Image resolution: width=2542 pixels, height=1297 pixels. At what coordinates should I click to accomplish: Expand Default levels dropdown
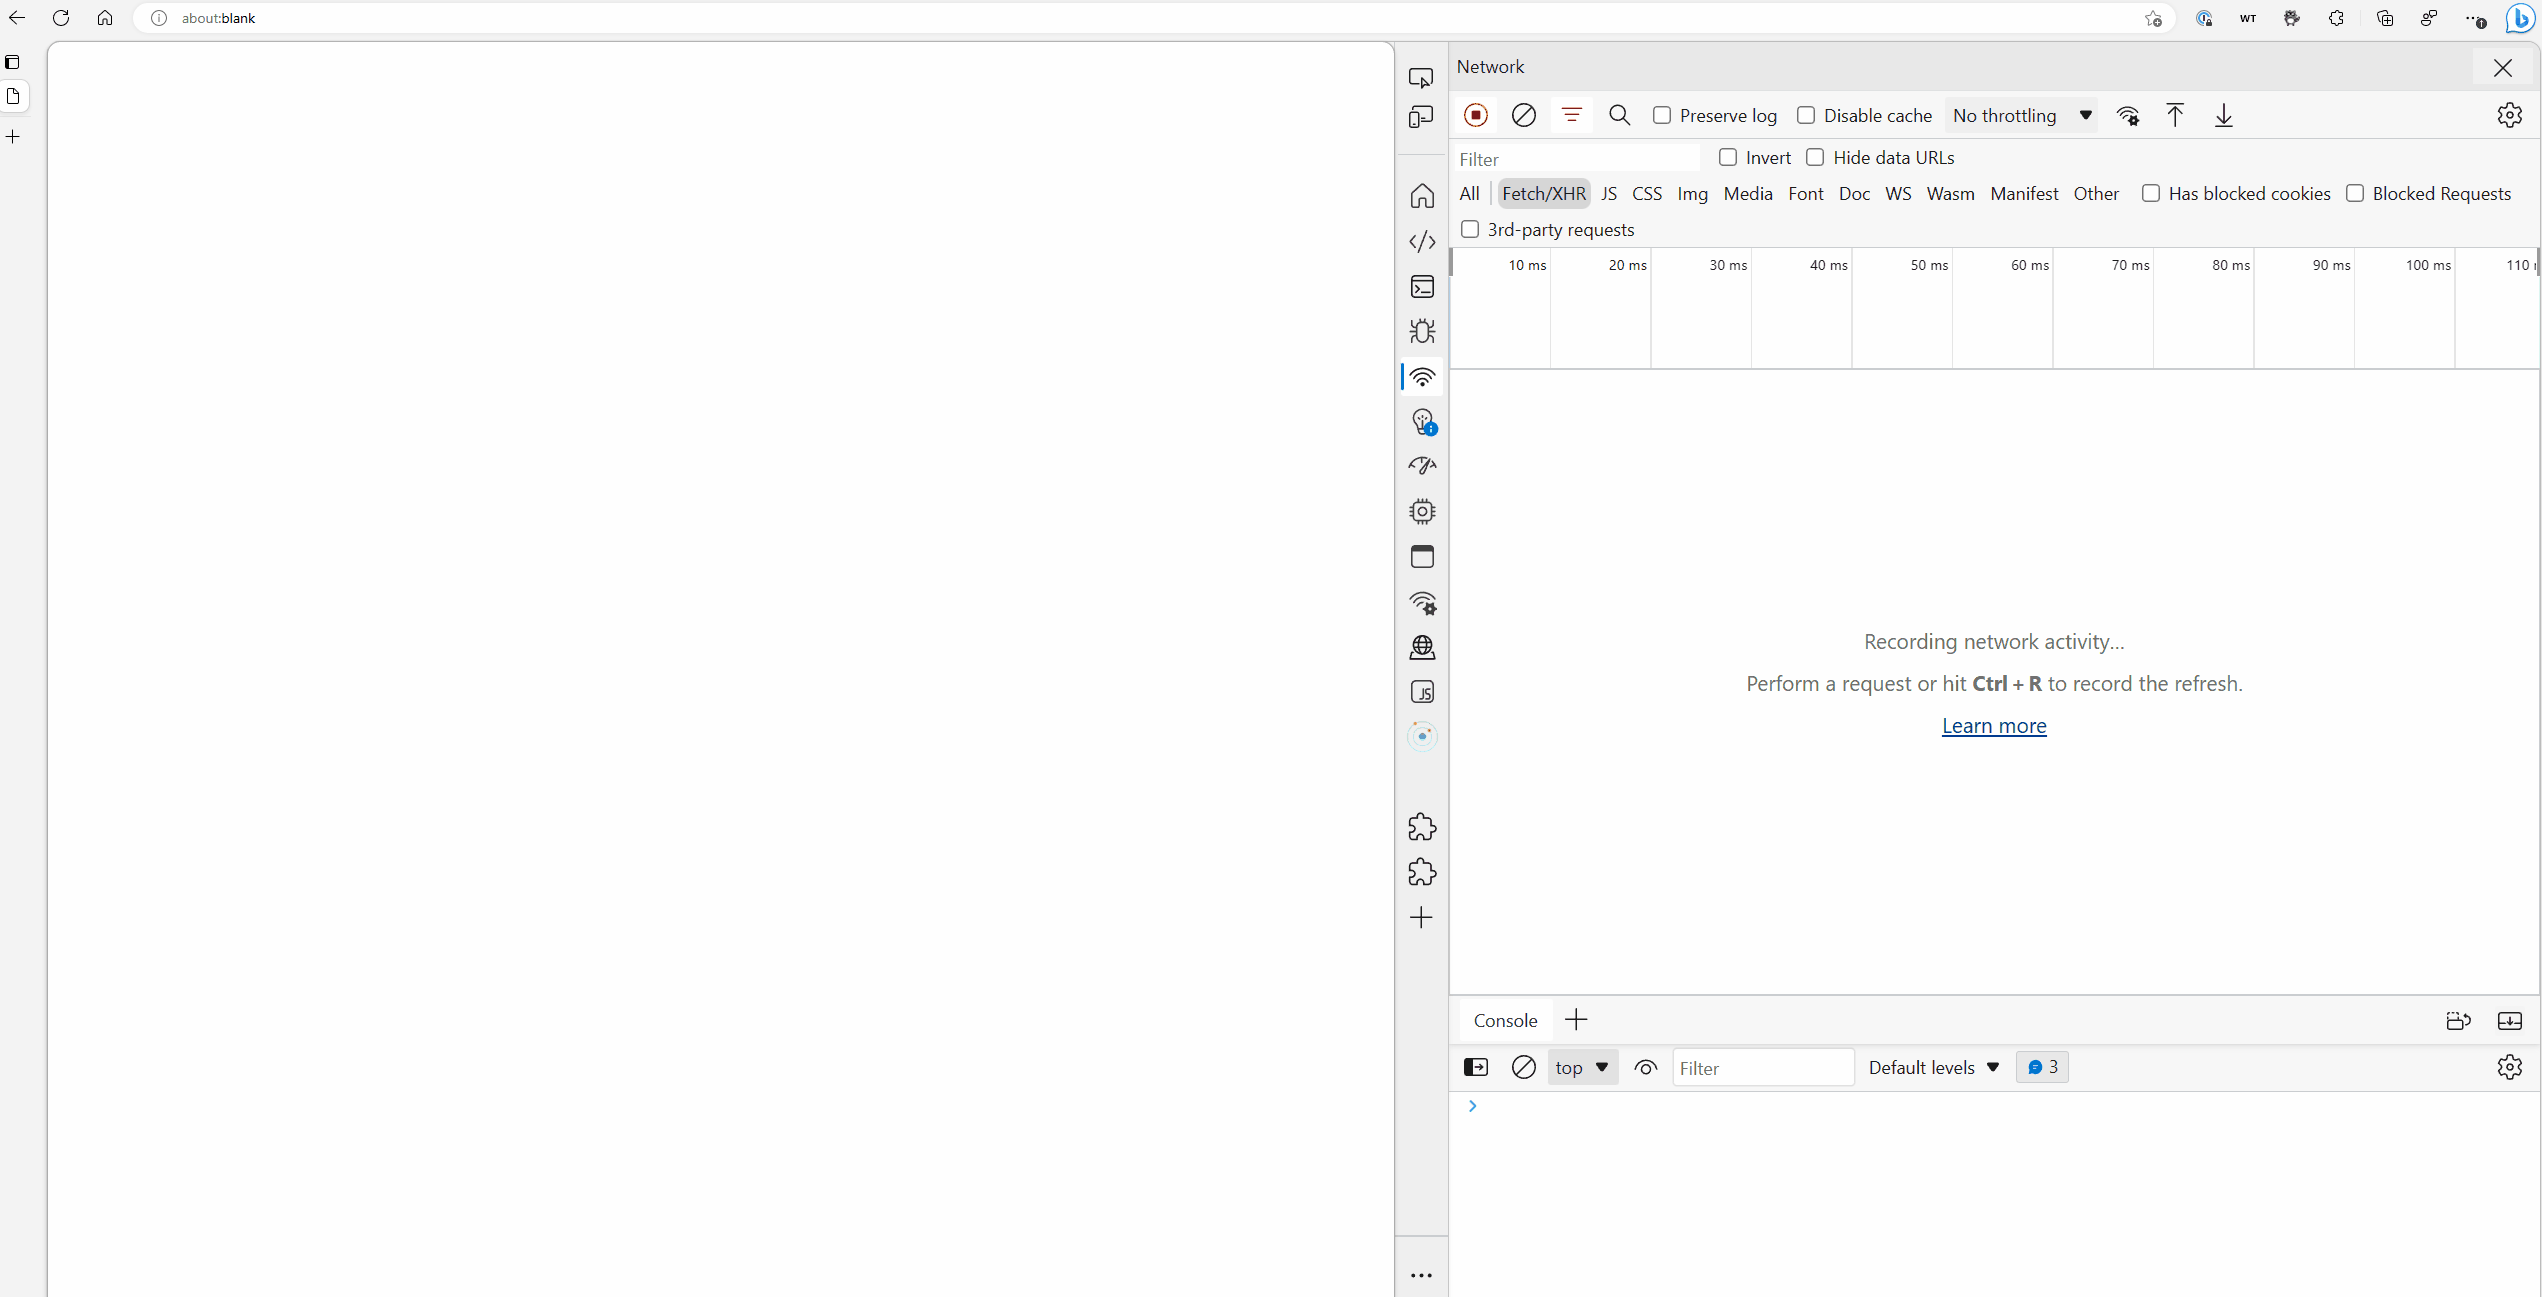tap(1933, 1067)
